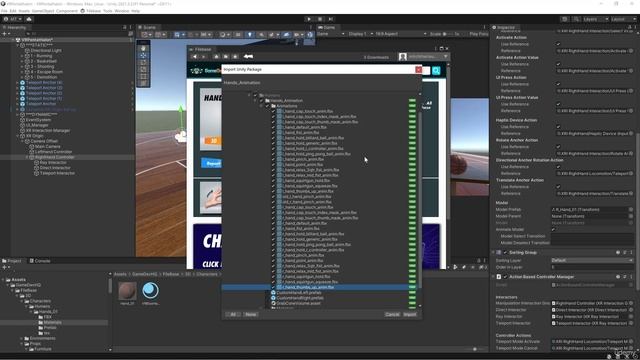Screen dimensions: 640x360
Task: Click the Pause button in Unity toolbar
Action: point(320,19)
